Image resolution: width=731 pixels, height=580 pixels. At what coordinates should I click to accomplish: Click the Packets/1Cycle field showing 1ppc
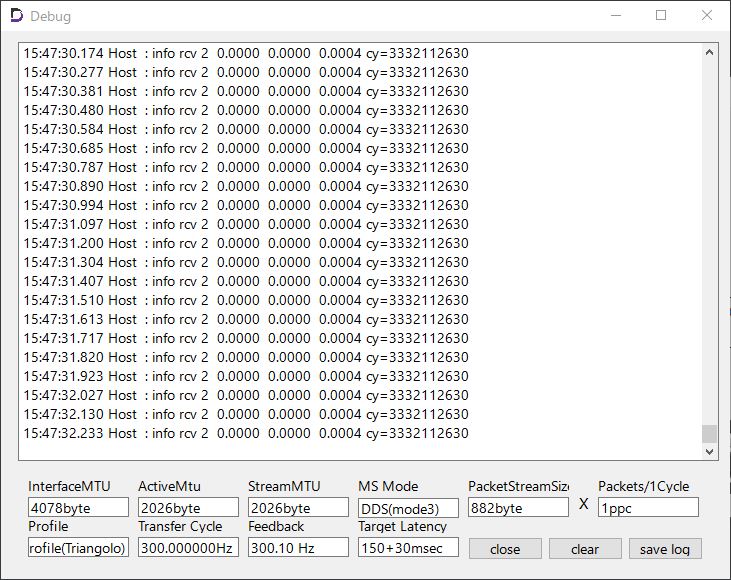[x=648, y=507]
